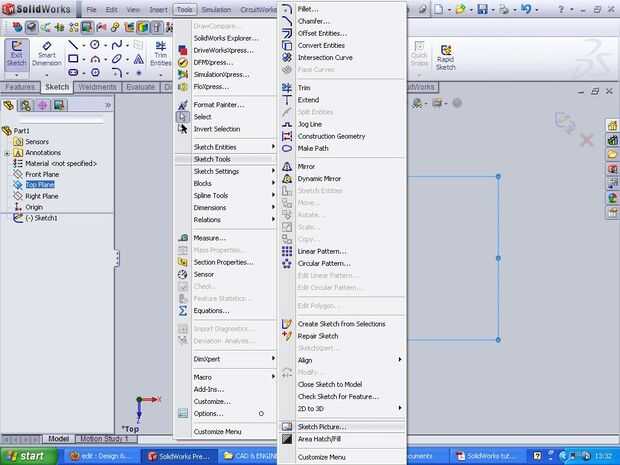Select the Line sketch tool

(73, 45)
